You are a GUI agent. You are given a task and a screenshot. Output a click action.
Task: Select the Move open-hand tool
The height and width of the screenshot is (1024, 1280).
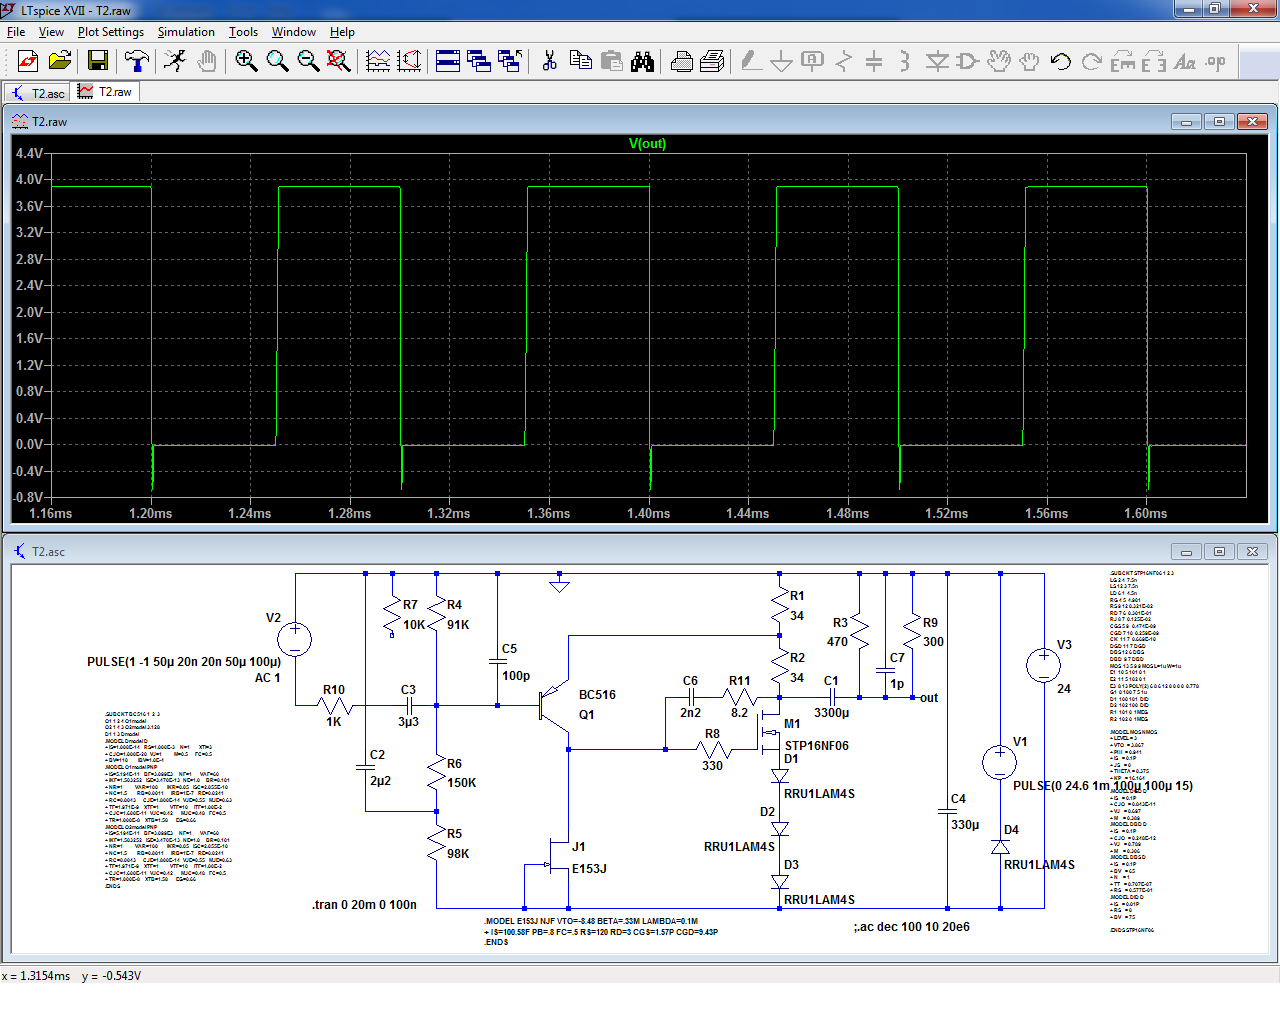999,62
